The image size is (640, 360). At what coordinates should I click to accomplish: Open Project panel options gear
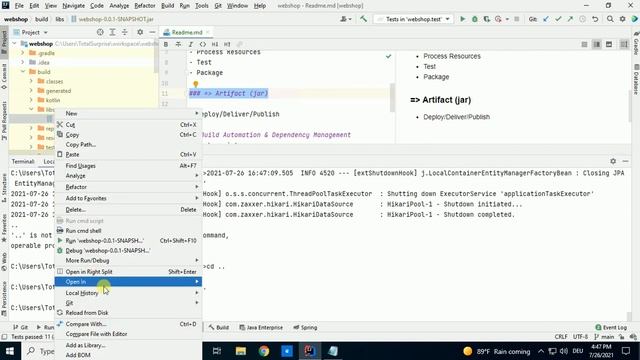click(140, 32)
